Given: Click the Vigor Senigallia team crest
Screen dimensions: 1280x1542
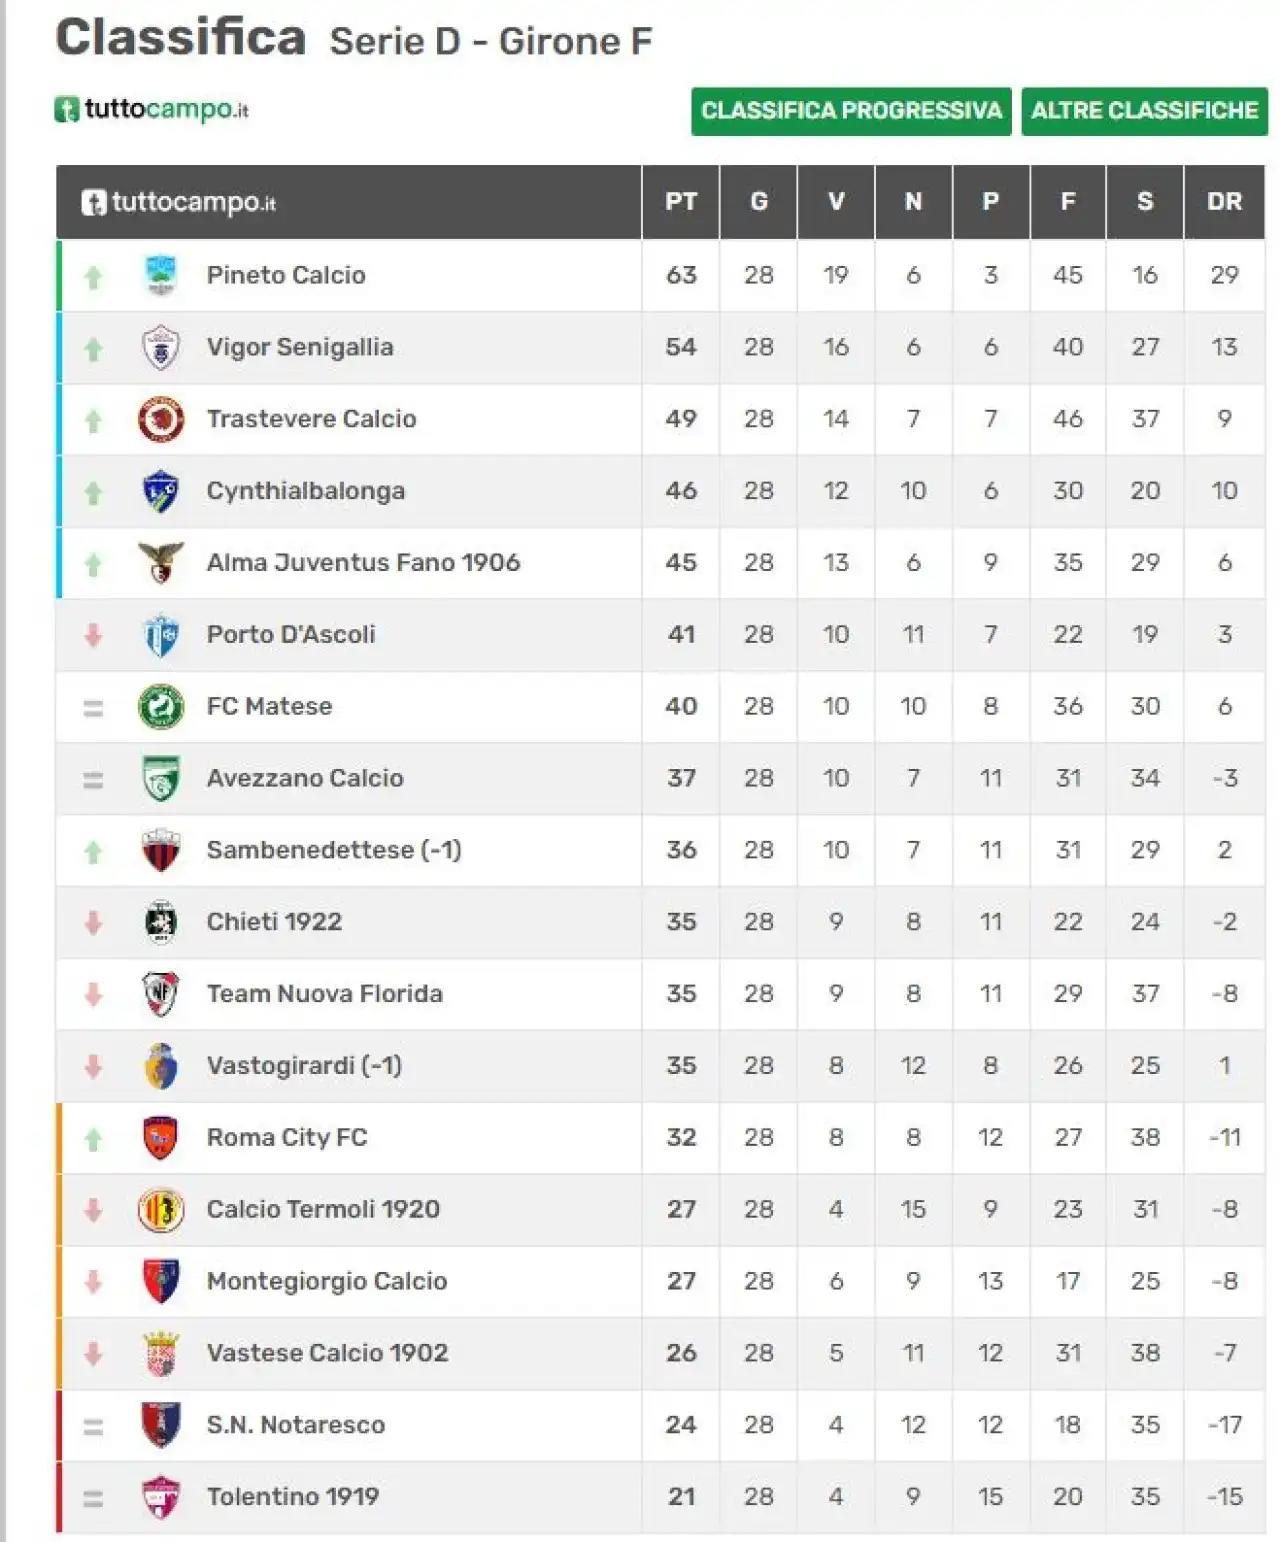Looking at the screenshot, I should [x=160, y=347].
